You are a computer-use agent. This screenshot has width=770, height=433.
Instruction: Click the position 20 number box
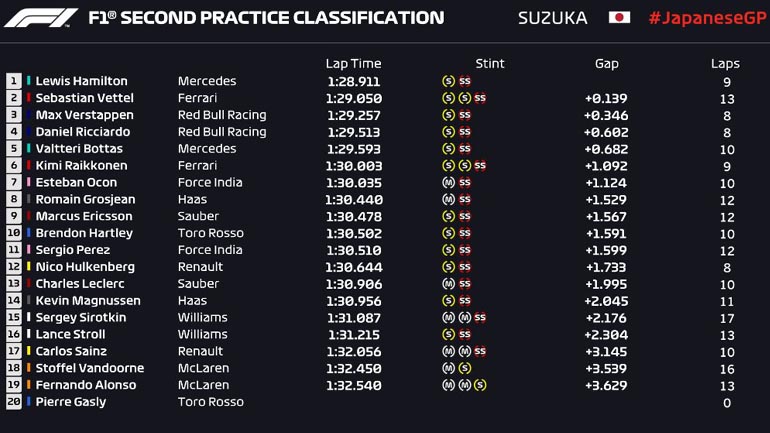tap(14, 402)
